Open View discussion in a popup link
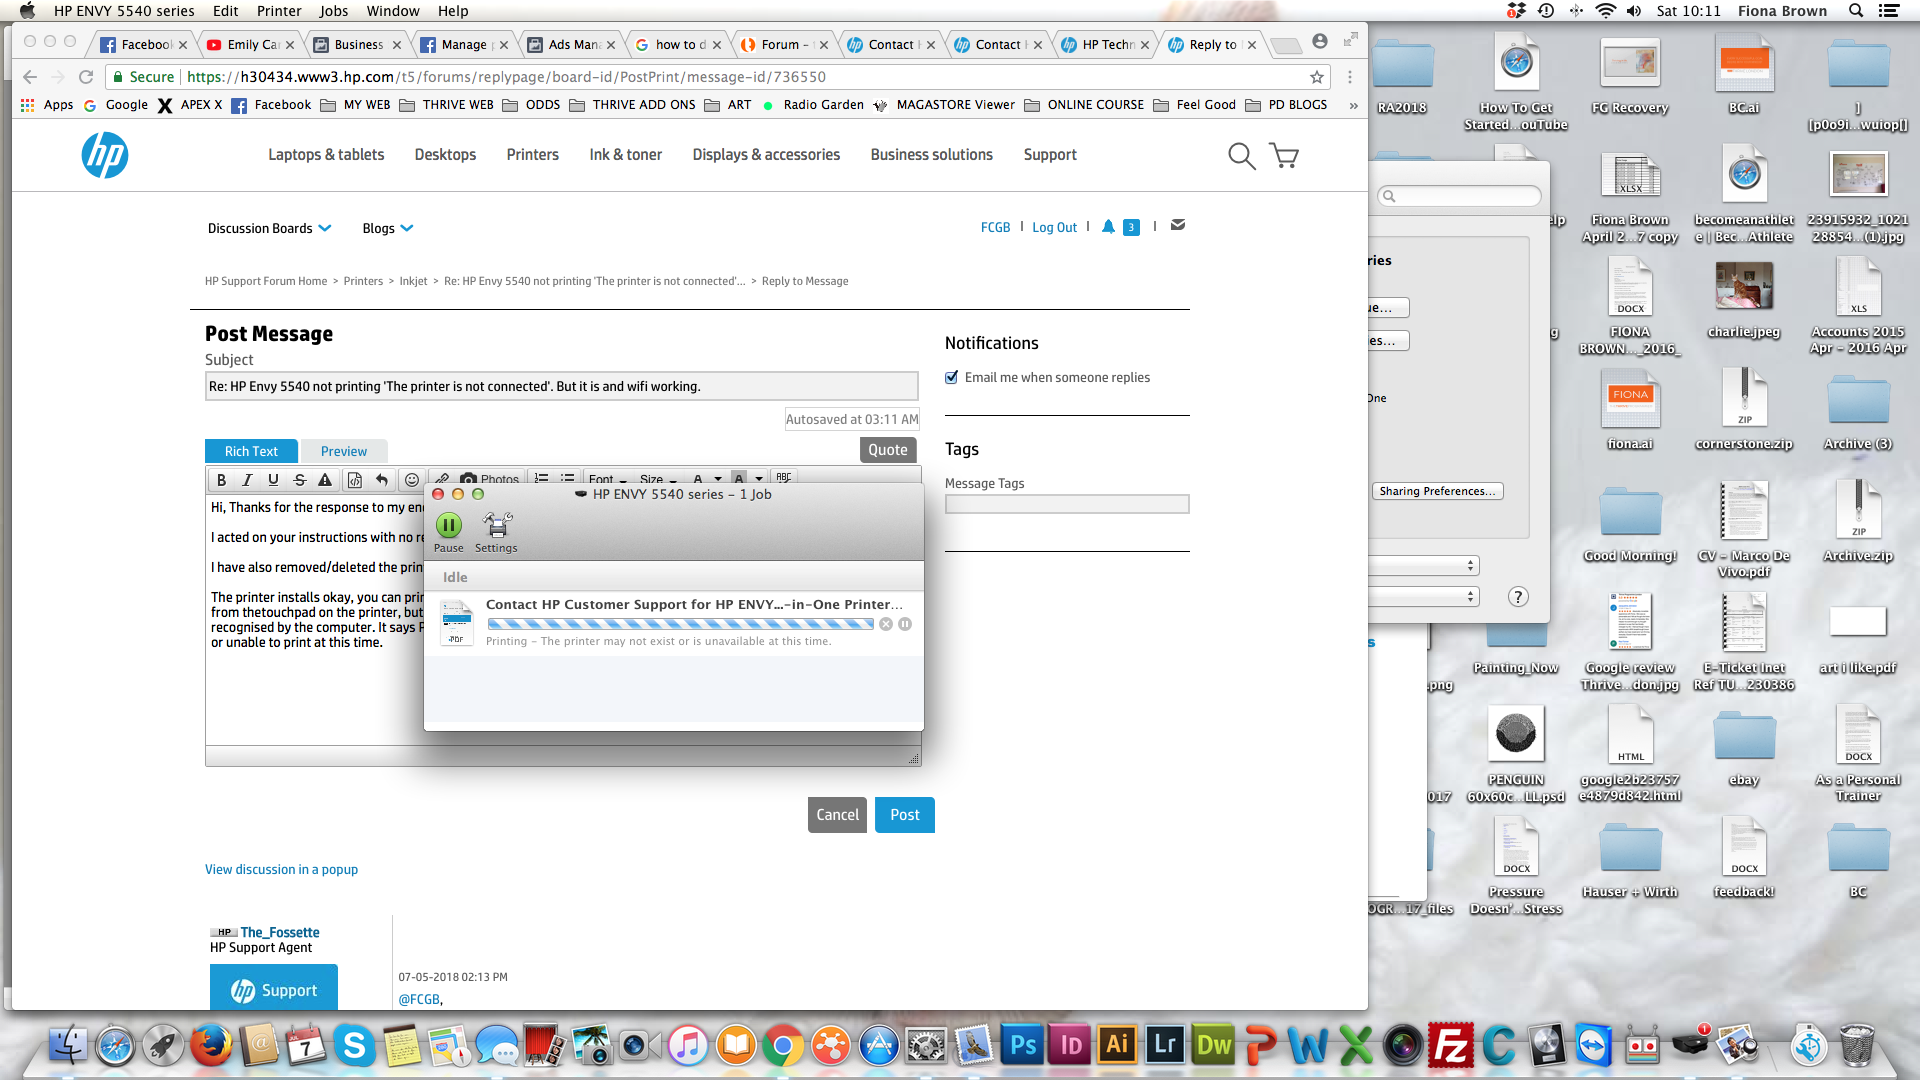Viewport: 1920px width, 1080px height. (x=281, y=869)
